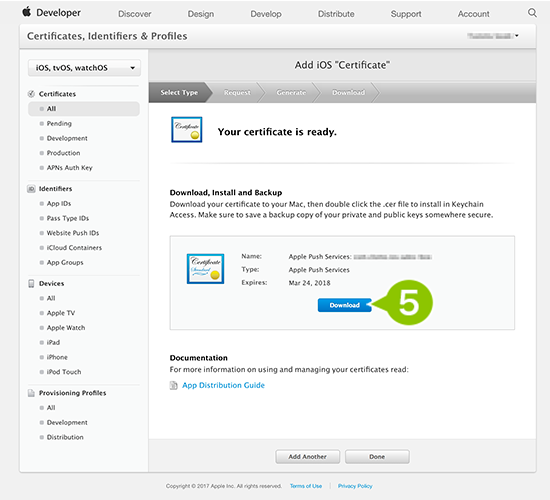Image resolution: width=550 pixels, height=500 pixels.
Task: Click the Devices heading in sidebar
Action: (x=52, y=284)
